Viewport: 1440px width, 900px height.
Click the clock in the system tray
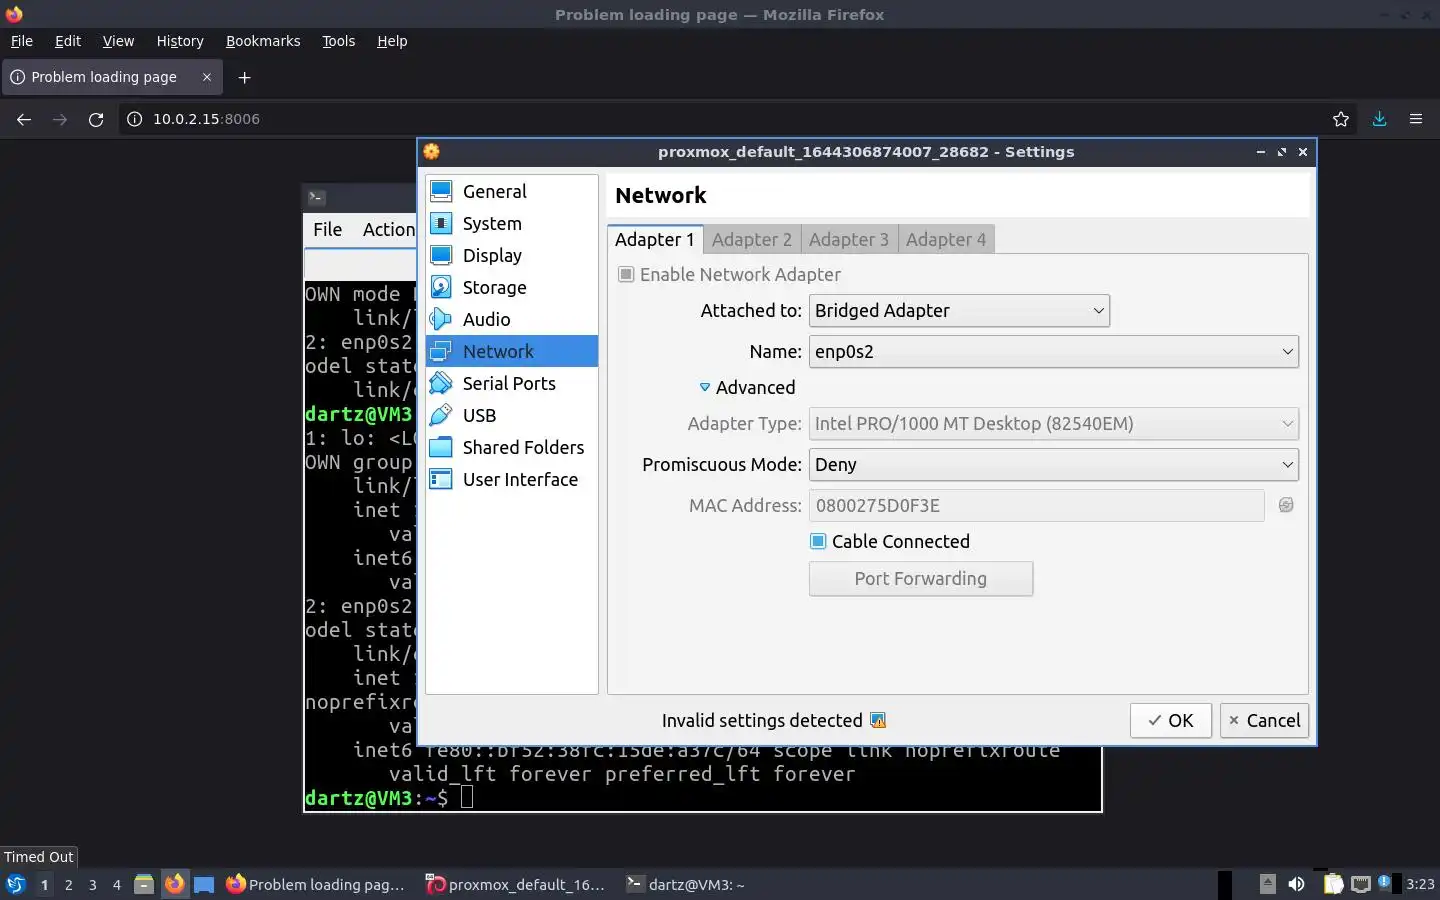(x=1420, y=884)
